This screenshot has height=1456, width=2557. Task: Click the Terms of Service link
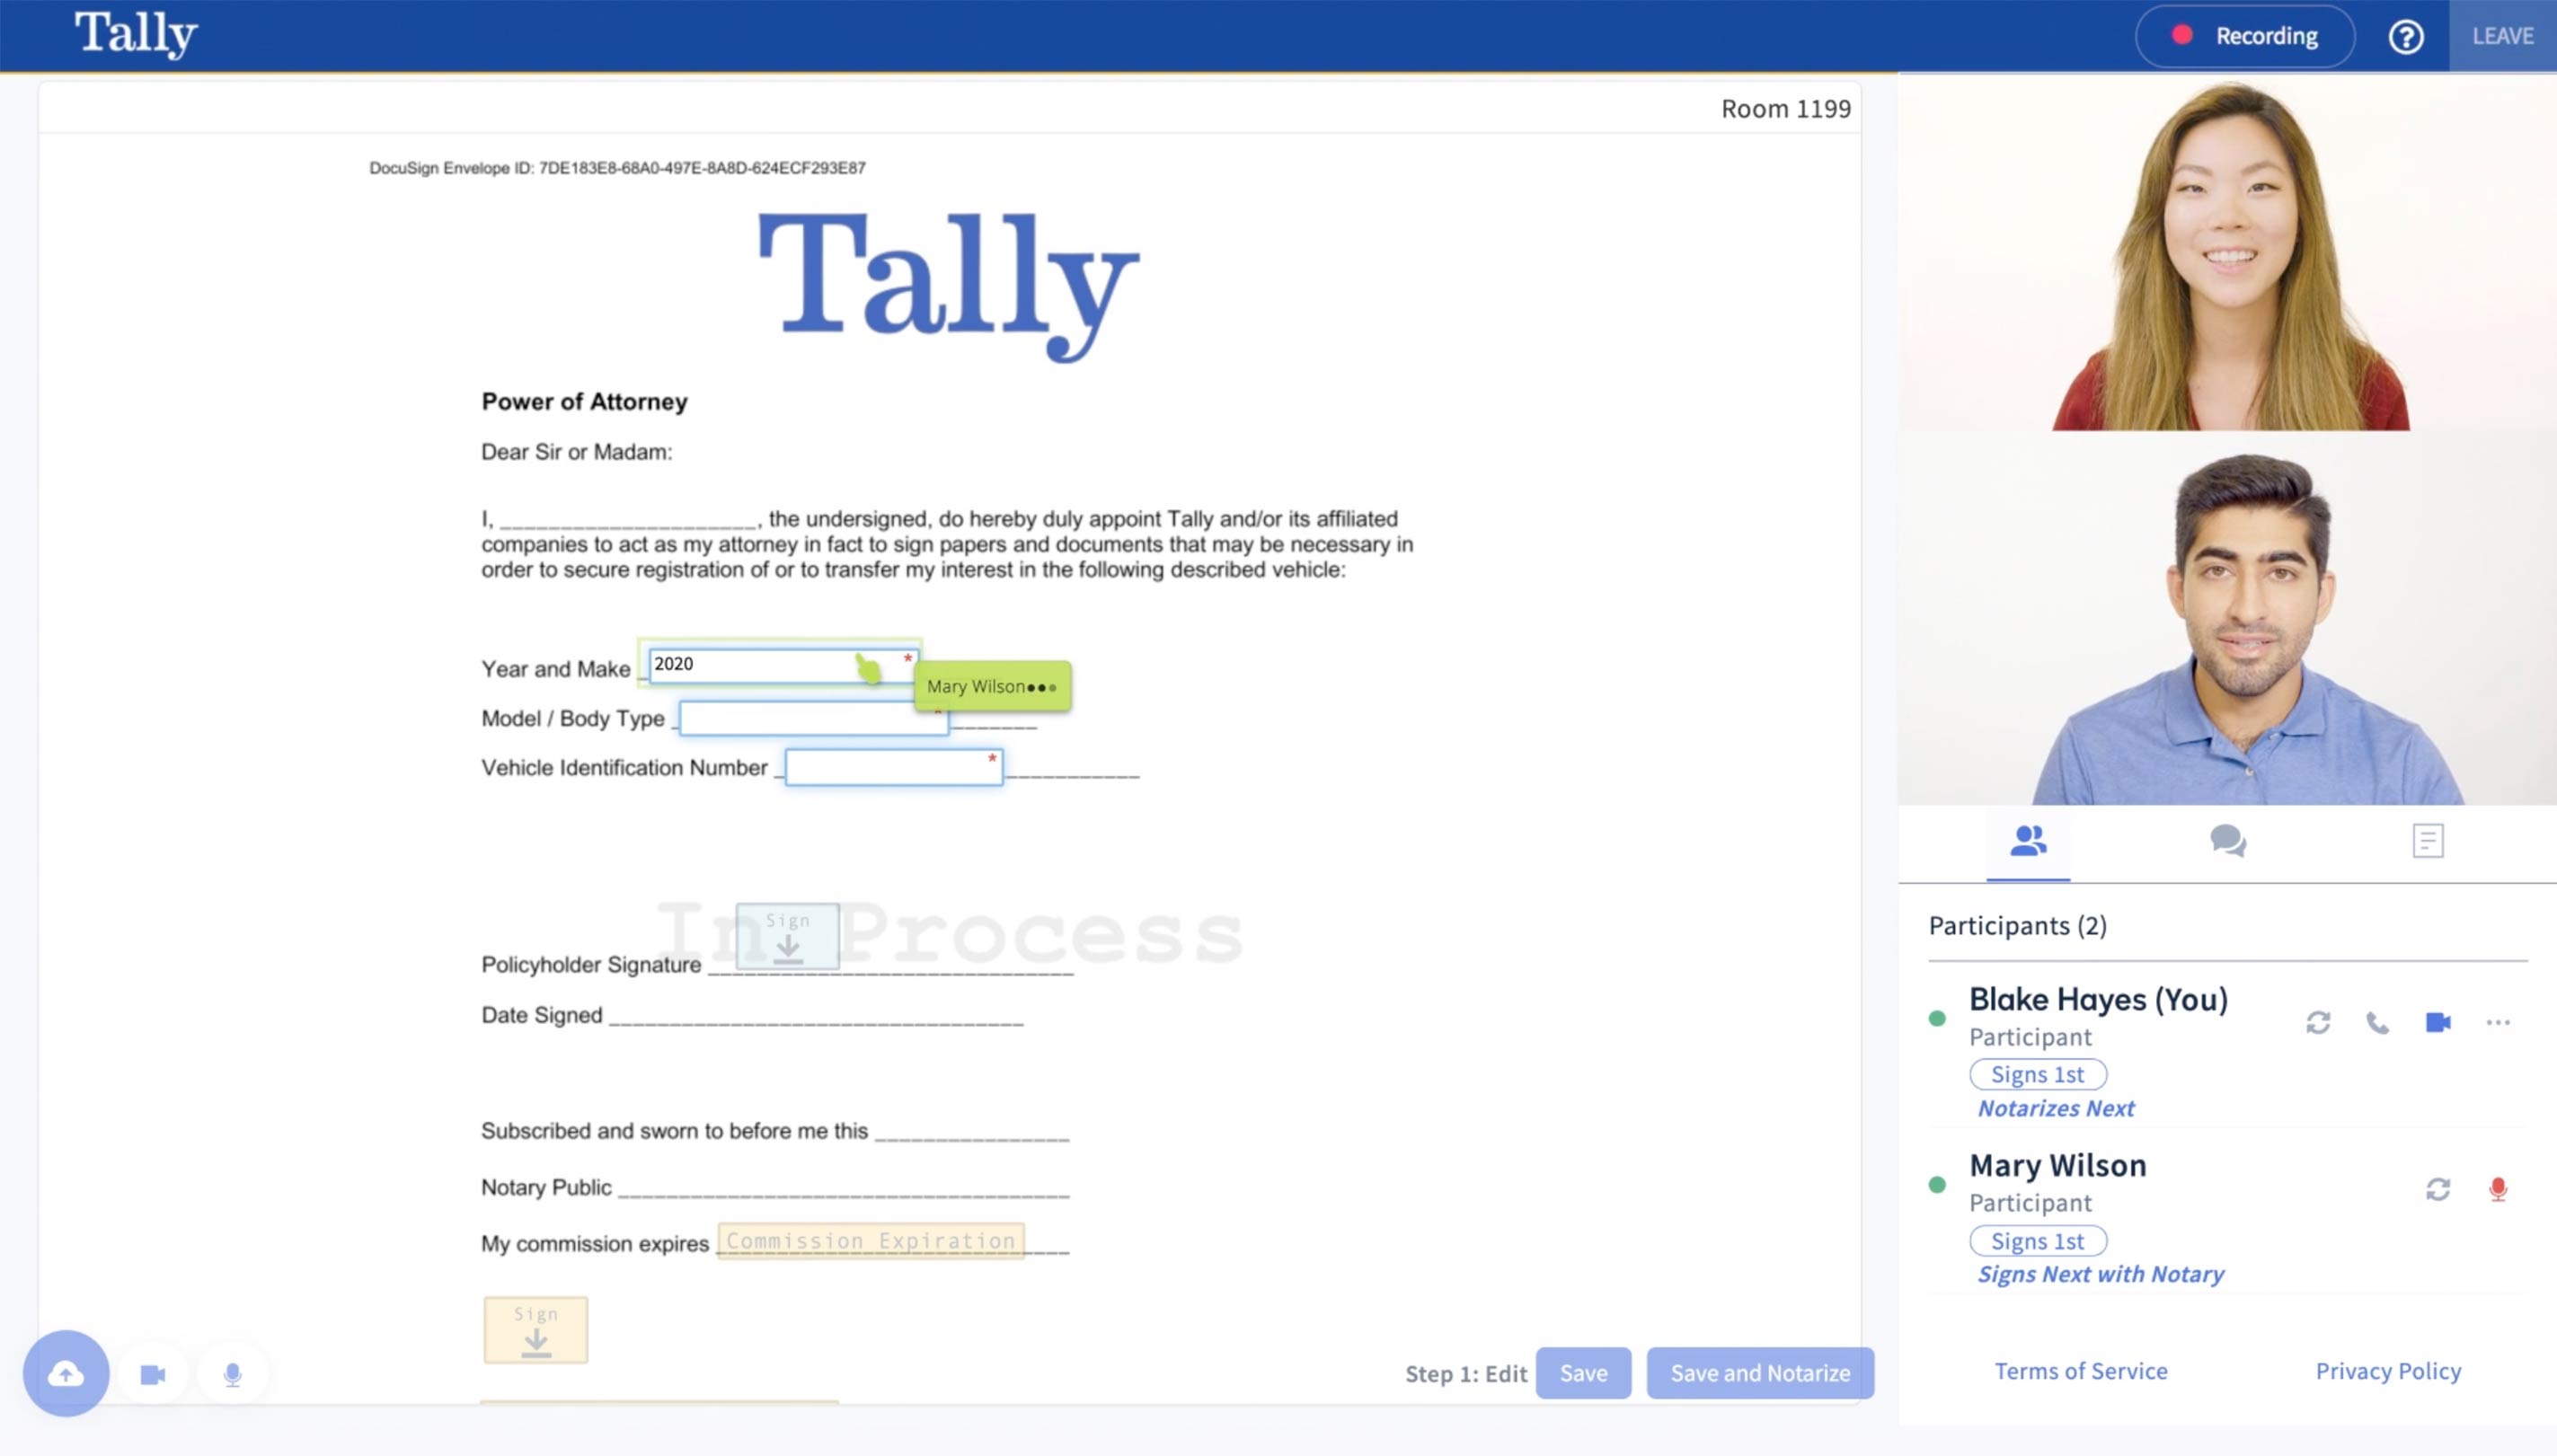pyautogui.click(x=2081, y=1370)
